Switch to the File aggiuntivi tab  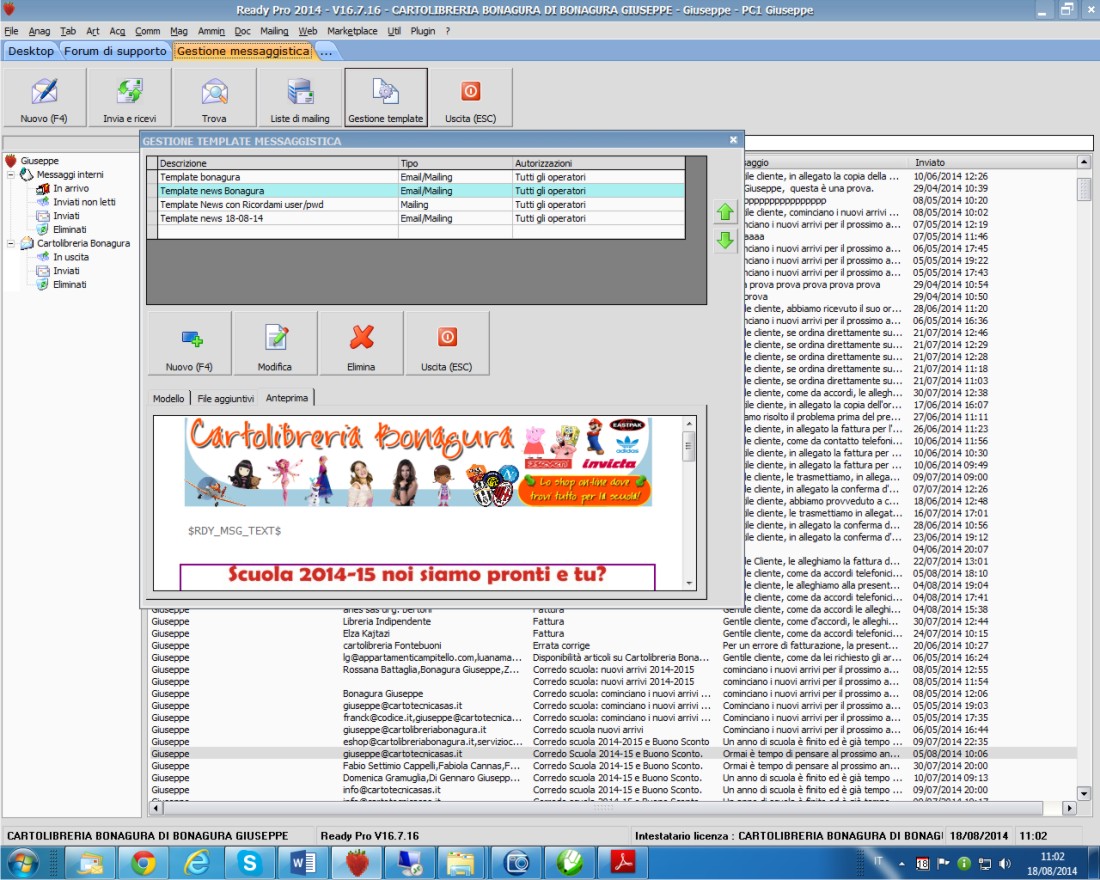click(x=226, y=398)
